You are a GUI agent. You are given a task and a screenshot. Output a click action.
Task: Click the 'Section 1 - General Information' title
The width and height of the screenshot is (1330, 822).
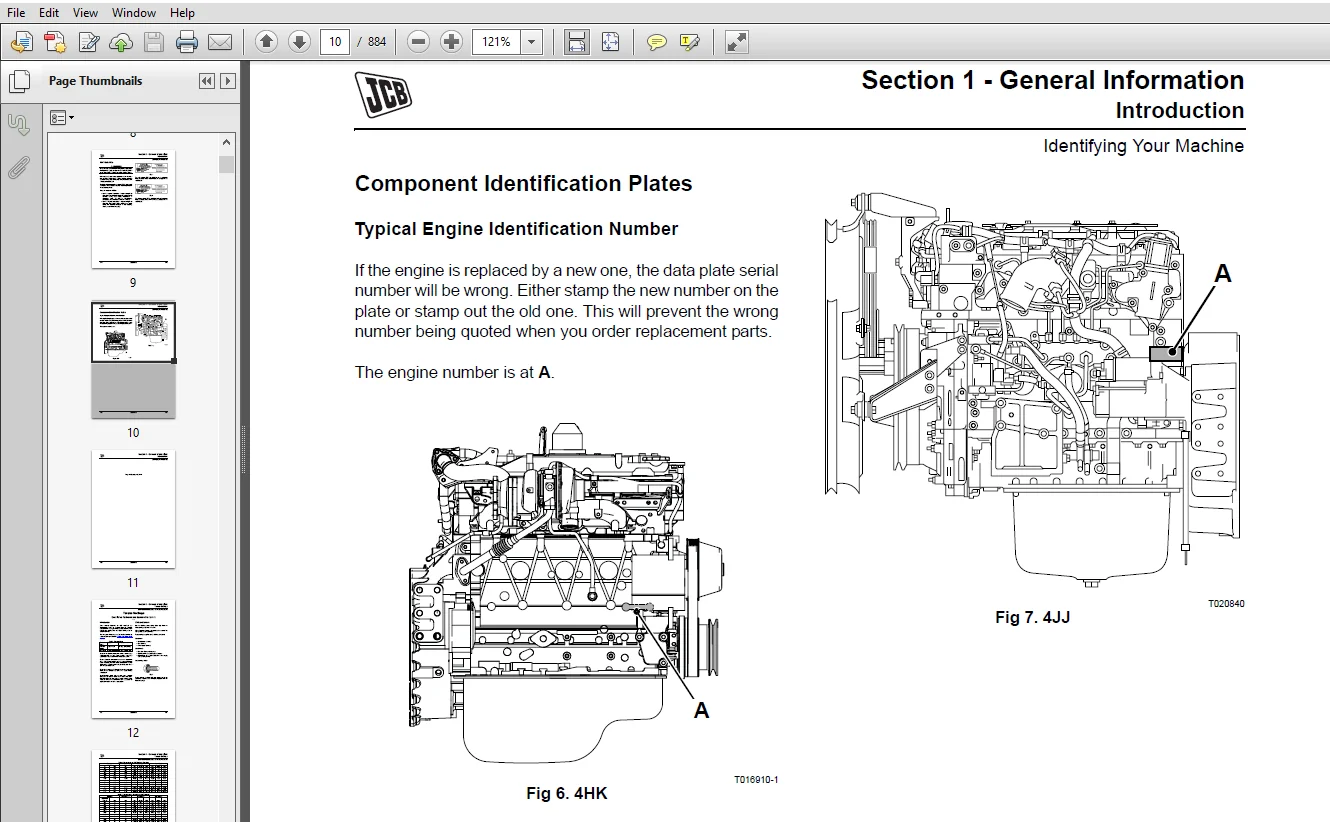[1053, 81]
